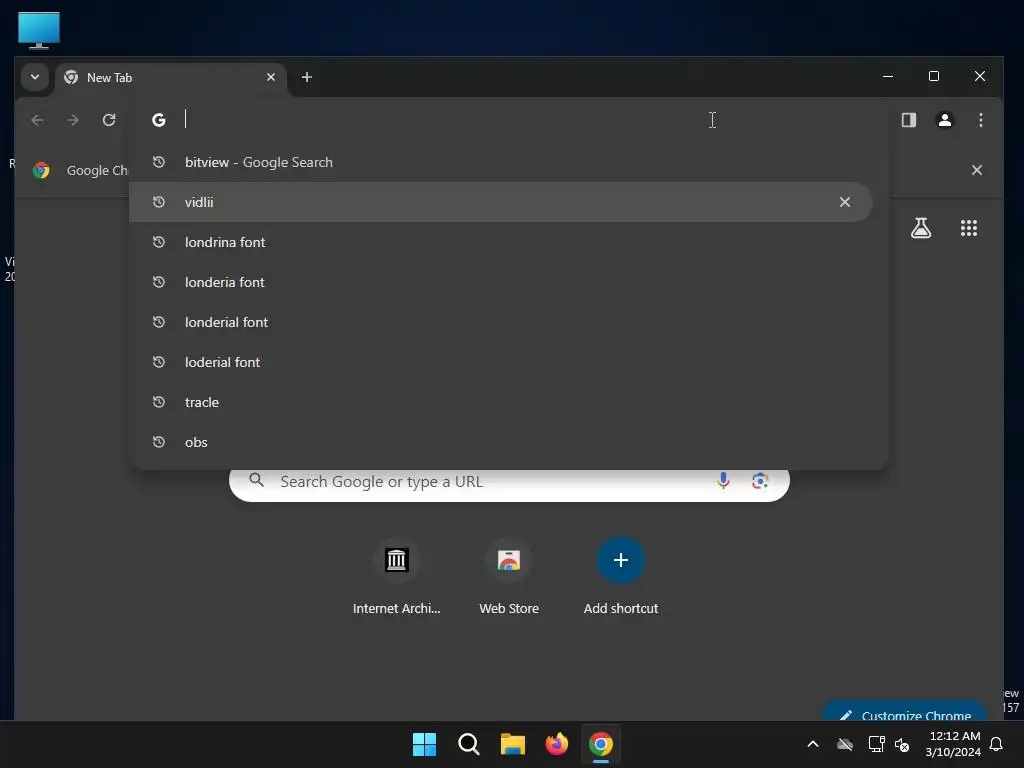Viewport: 1024px width, 768px height.
Task: Click the 'Google Ch' infobar logo
Action: pyautogui.click(x=41, y=170)
